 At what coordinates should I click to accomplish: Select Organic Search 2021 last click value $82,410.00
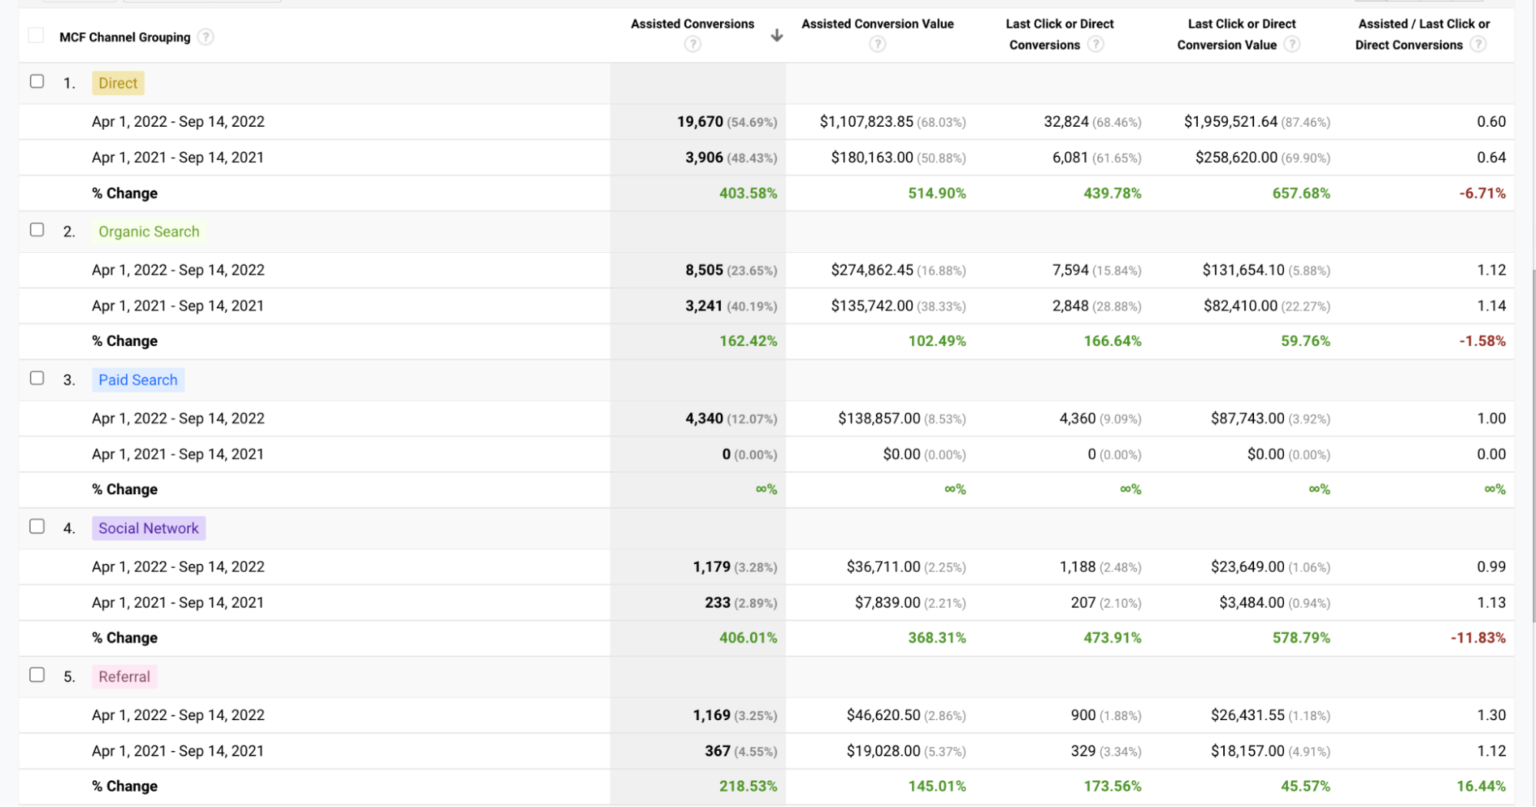(x=1240, y=306)
